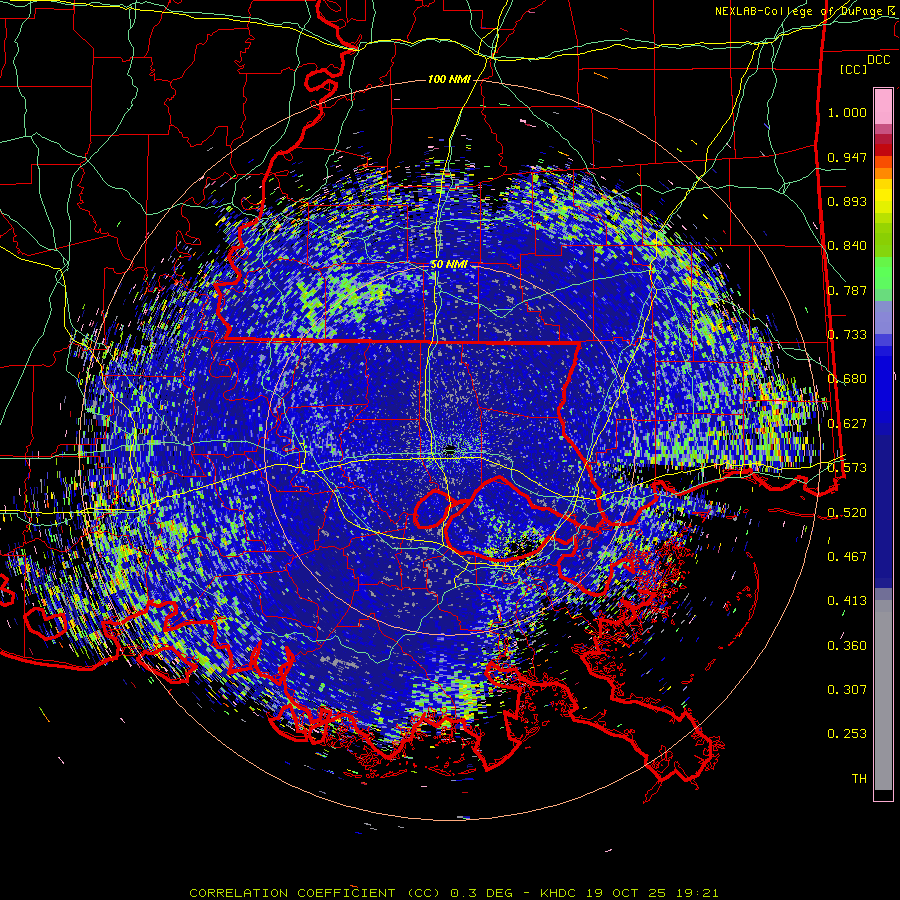Click the [CC] label above the color scale
Image resolution: width=900 pixels, height=900 pixels.
[853, 69]
